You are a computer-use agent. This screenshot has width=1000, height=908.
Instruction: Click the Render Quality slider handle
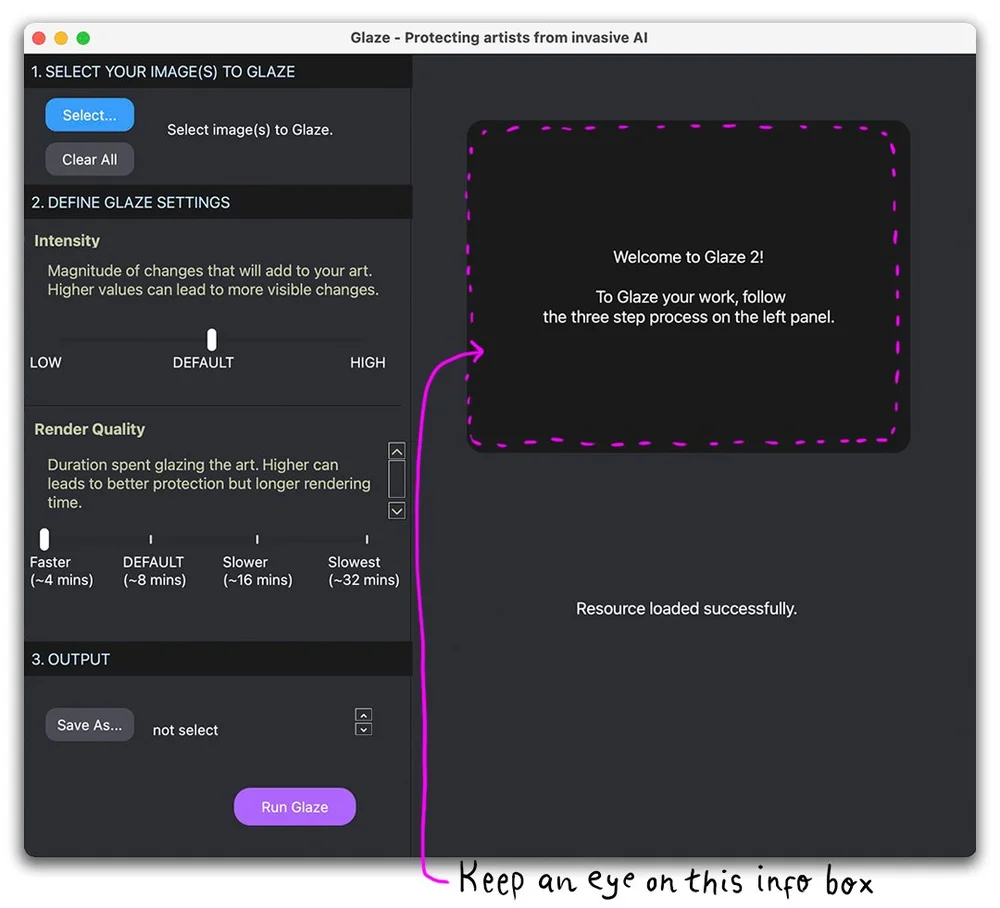tap(44, 539)
